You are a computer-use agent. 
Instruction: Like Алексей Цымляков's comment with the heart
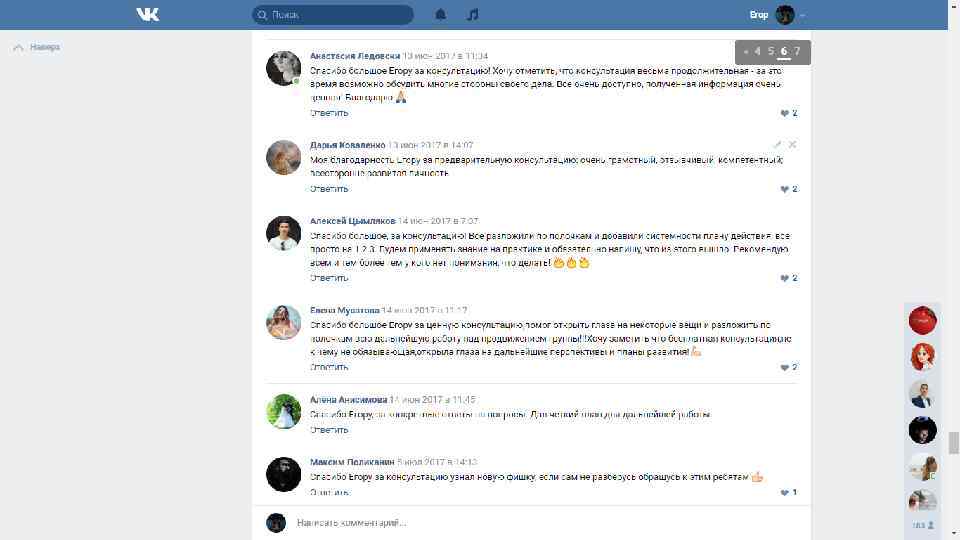pos(784,278)
